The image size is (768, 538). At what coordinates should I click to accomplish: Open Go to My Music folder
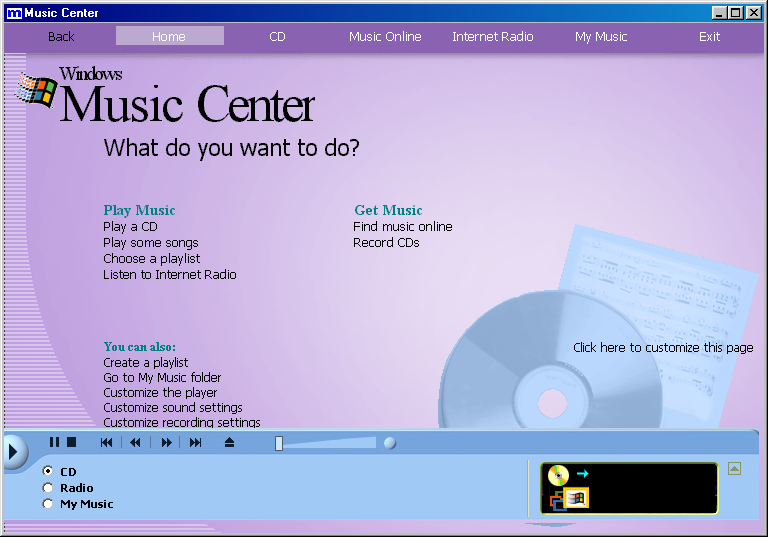pyautogui.click(x=162, y=378)
